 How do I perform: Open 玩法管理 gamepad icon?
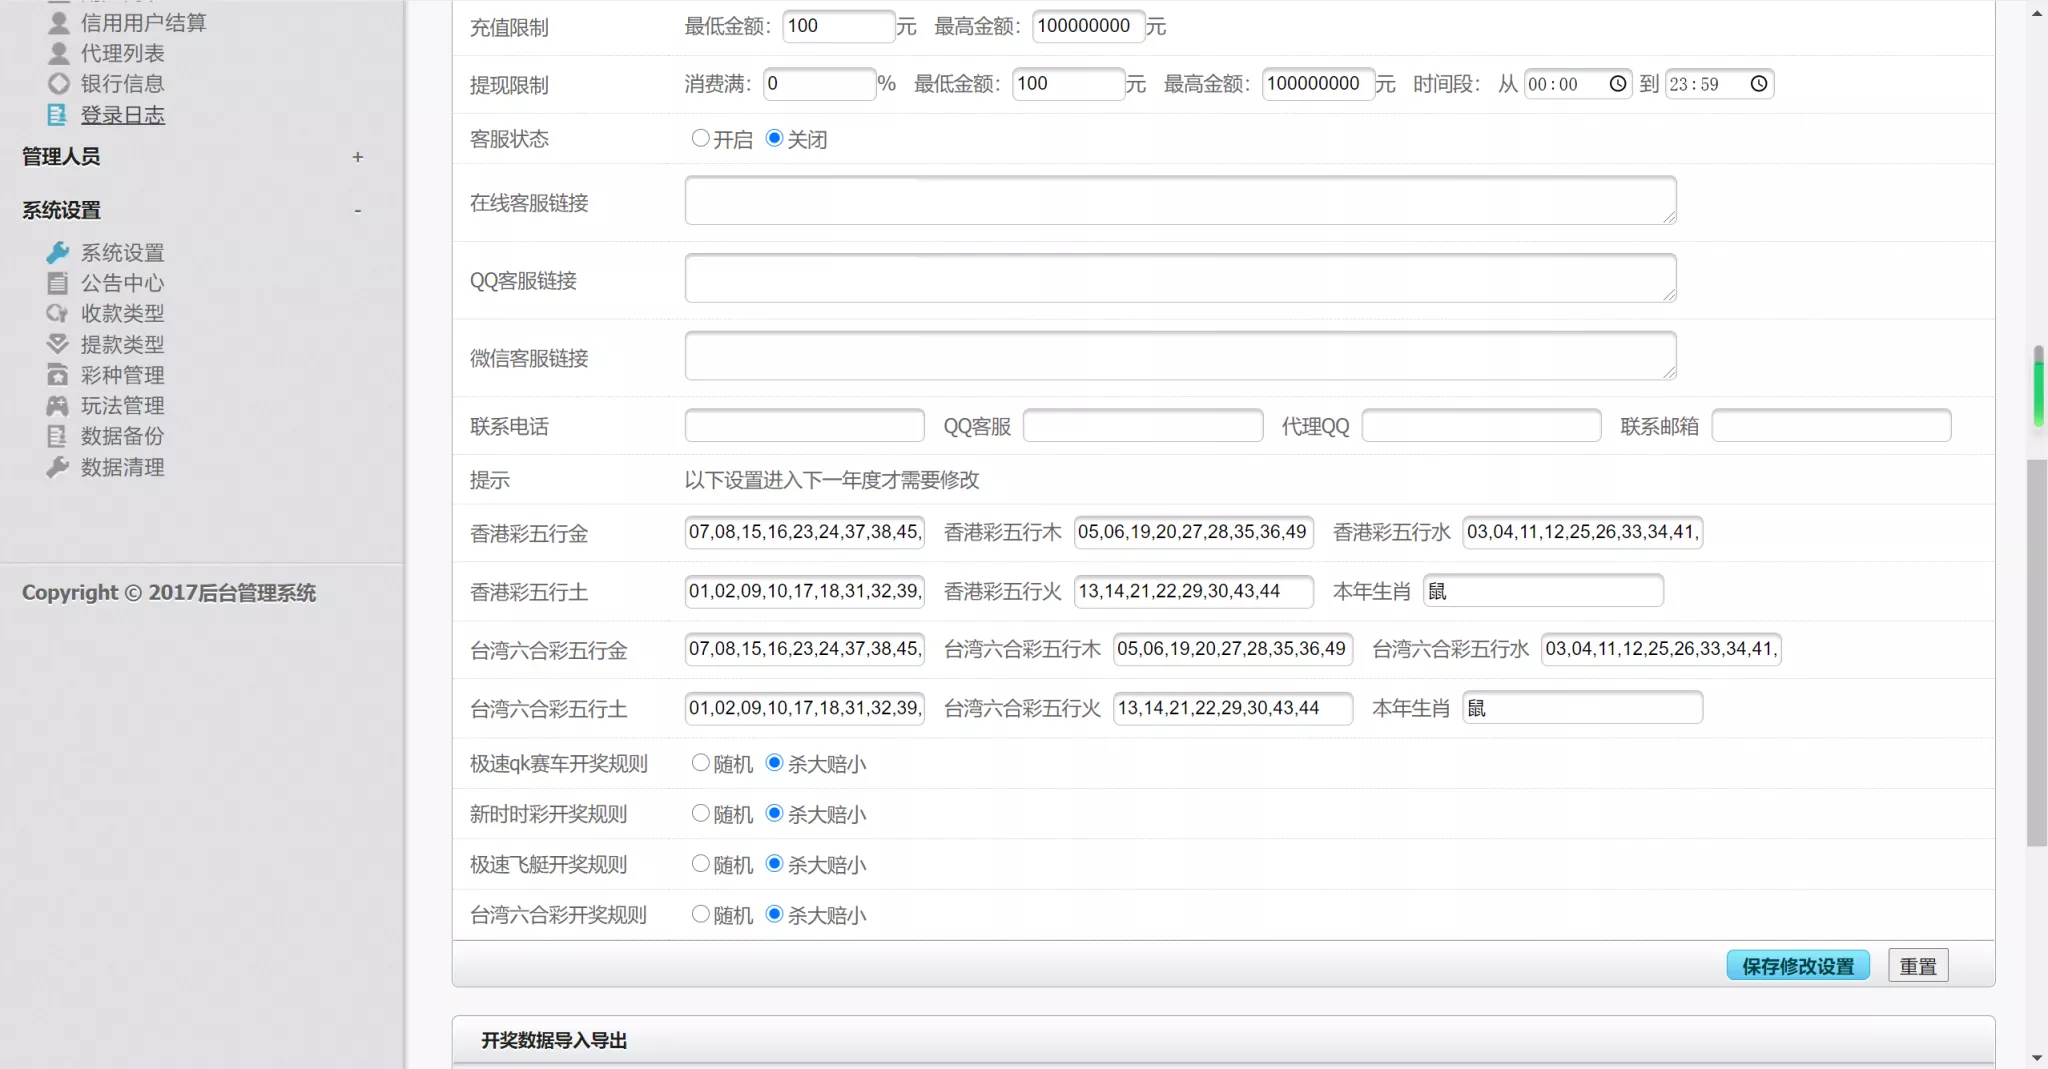tap(59, 406)
